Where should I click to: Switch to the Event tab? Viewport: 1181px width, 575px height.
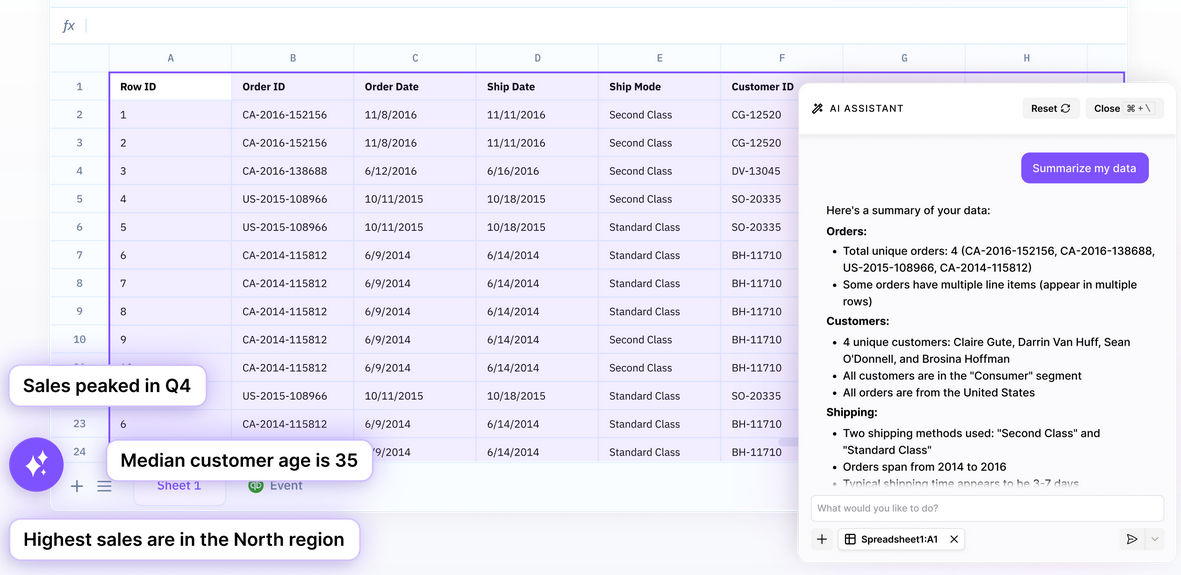point(276,486)
